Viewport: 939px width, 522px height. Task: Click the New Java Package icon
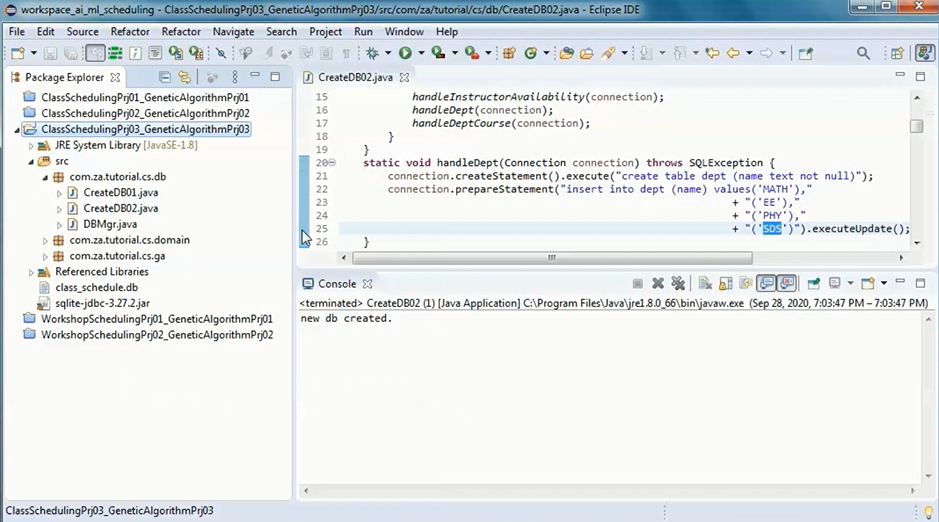coord(509,53)
